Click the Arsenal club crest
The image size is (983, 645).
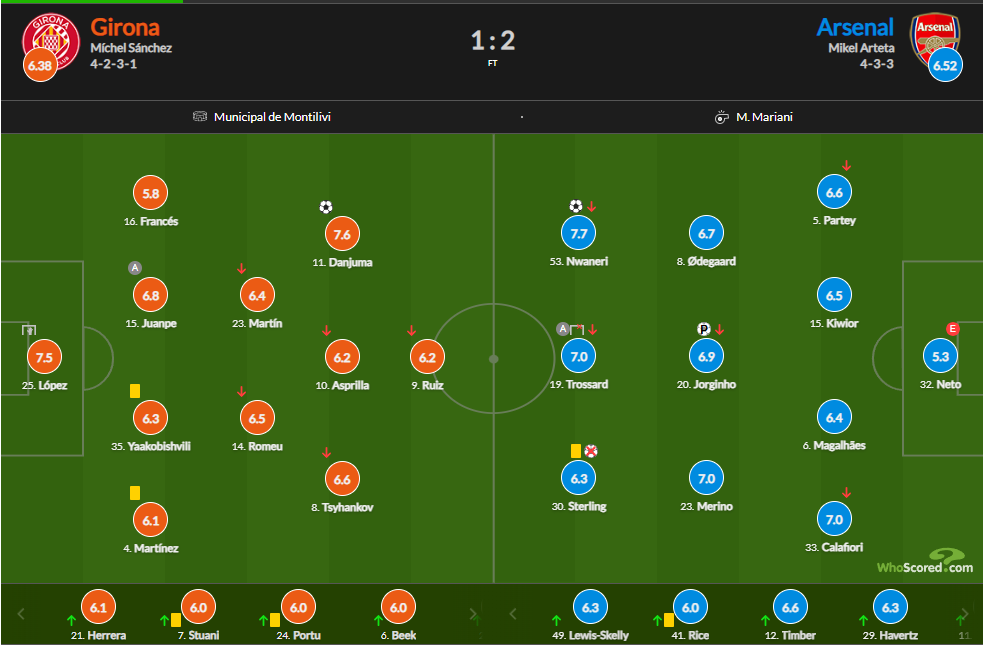[935, 40]
